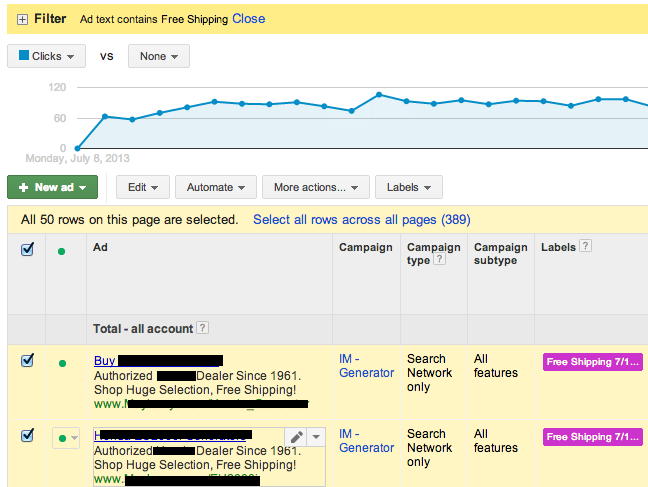
Task: Click the pencil edit icon on second ad
Action: pos(296,437)
